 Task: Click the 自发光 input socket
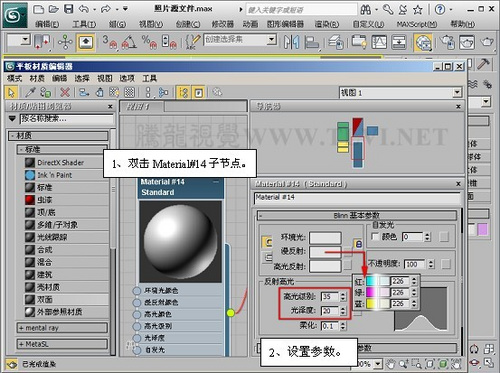click(136, 350)
